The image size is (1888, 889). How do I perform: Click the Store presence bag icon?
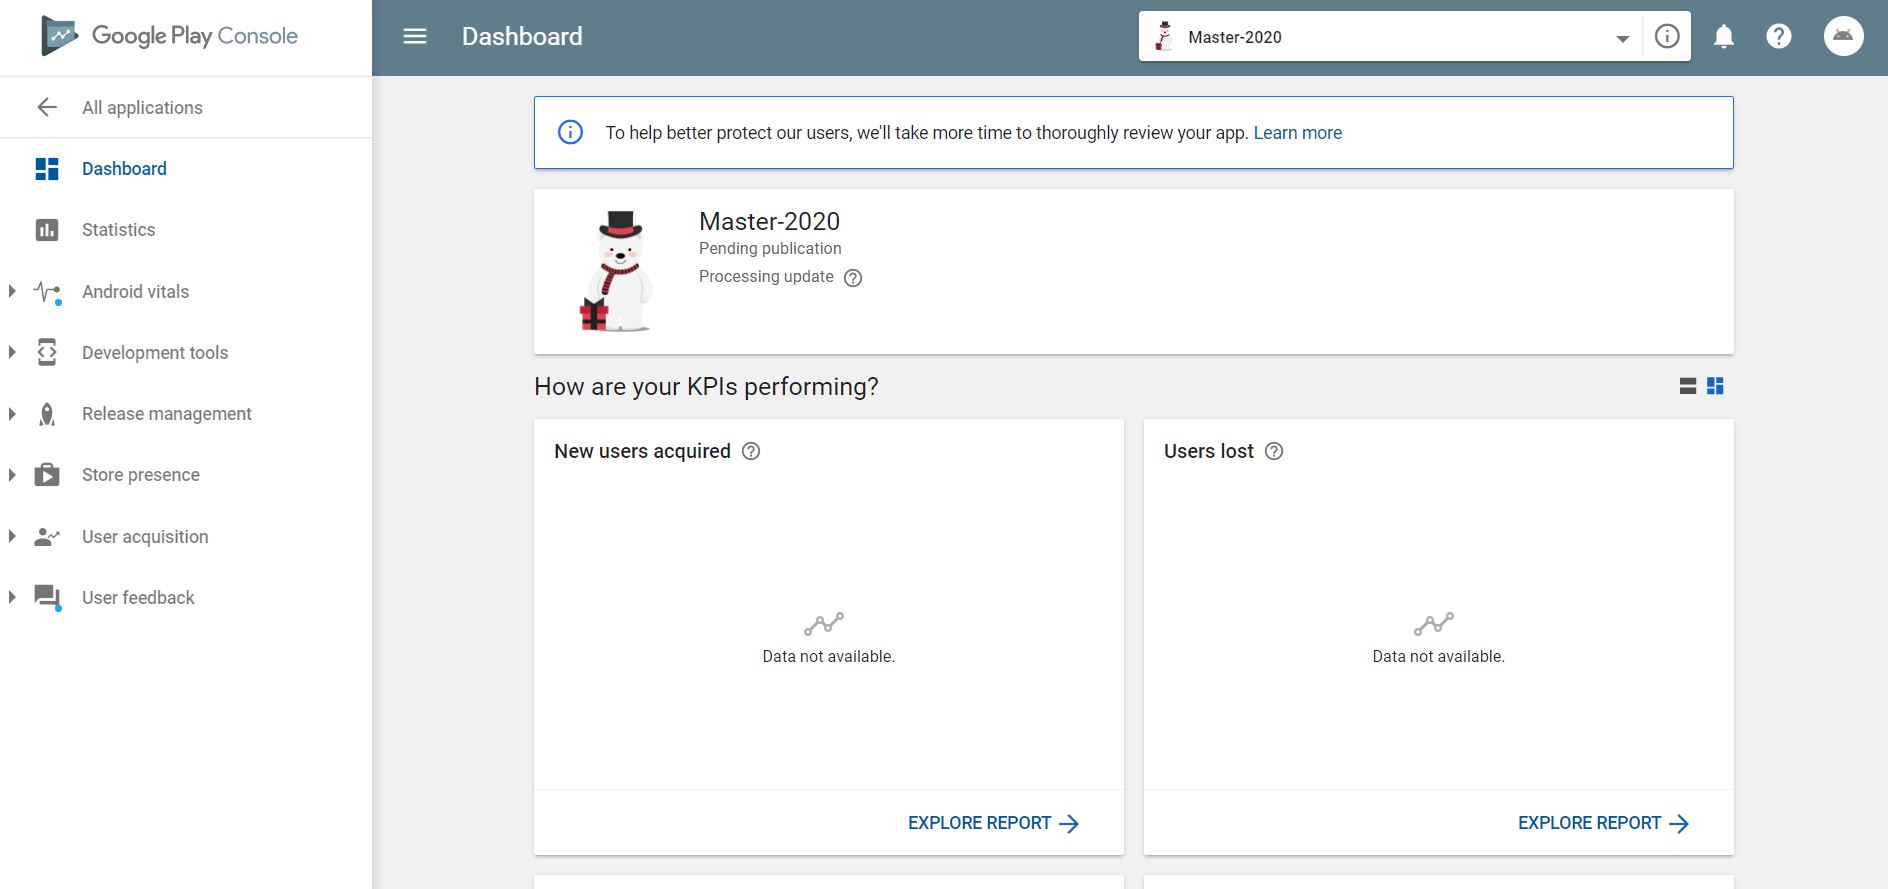(47, 475)
